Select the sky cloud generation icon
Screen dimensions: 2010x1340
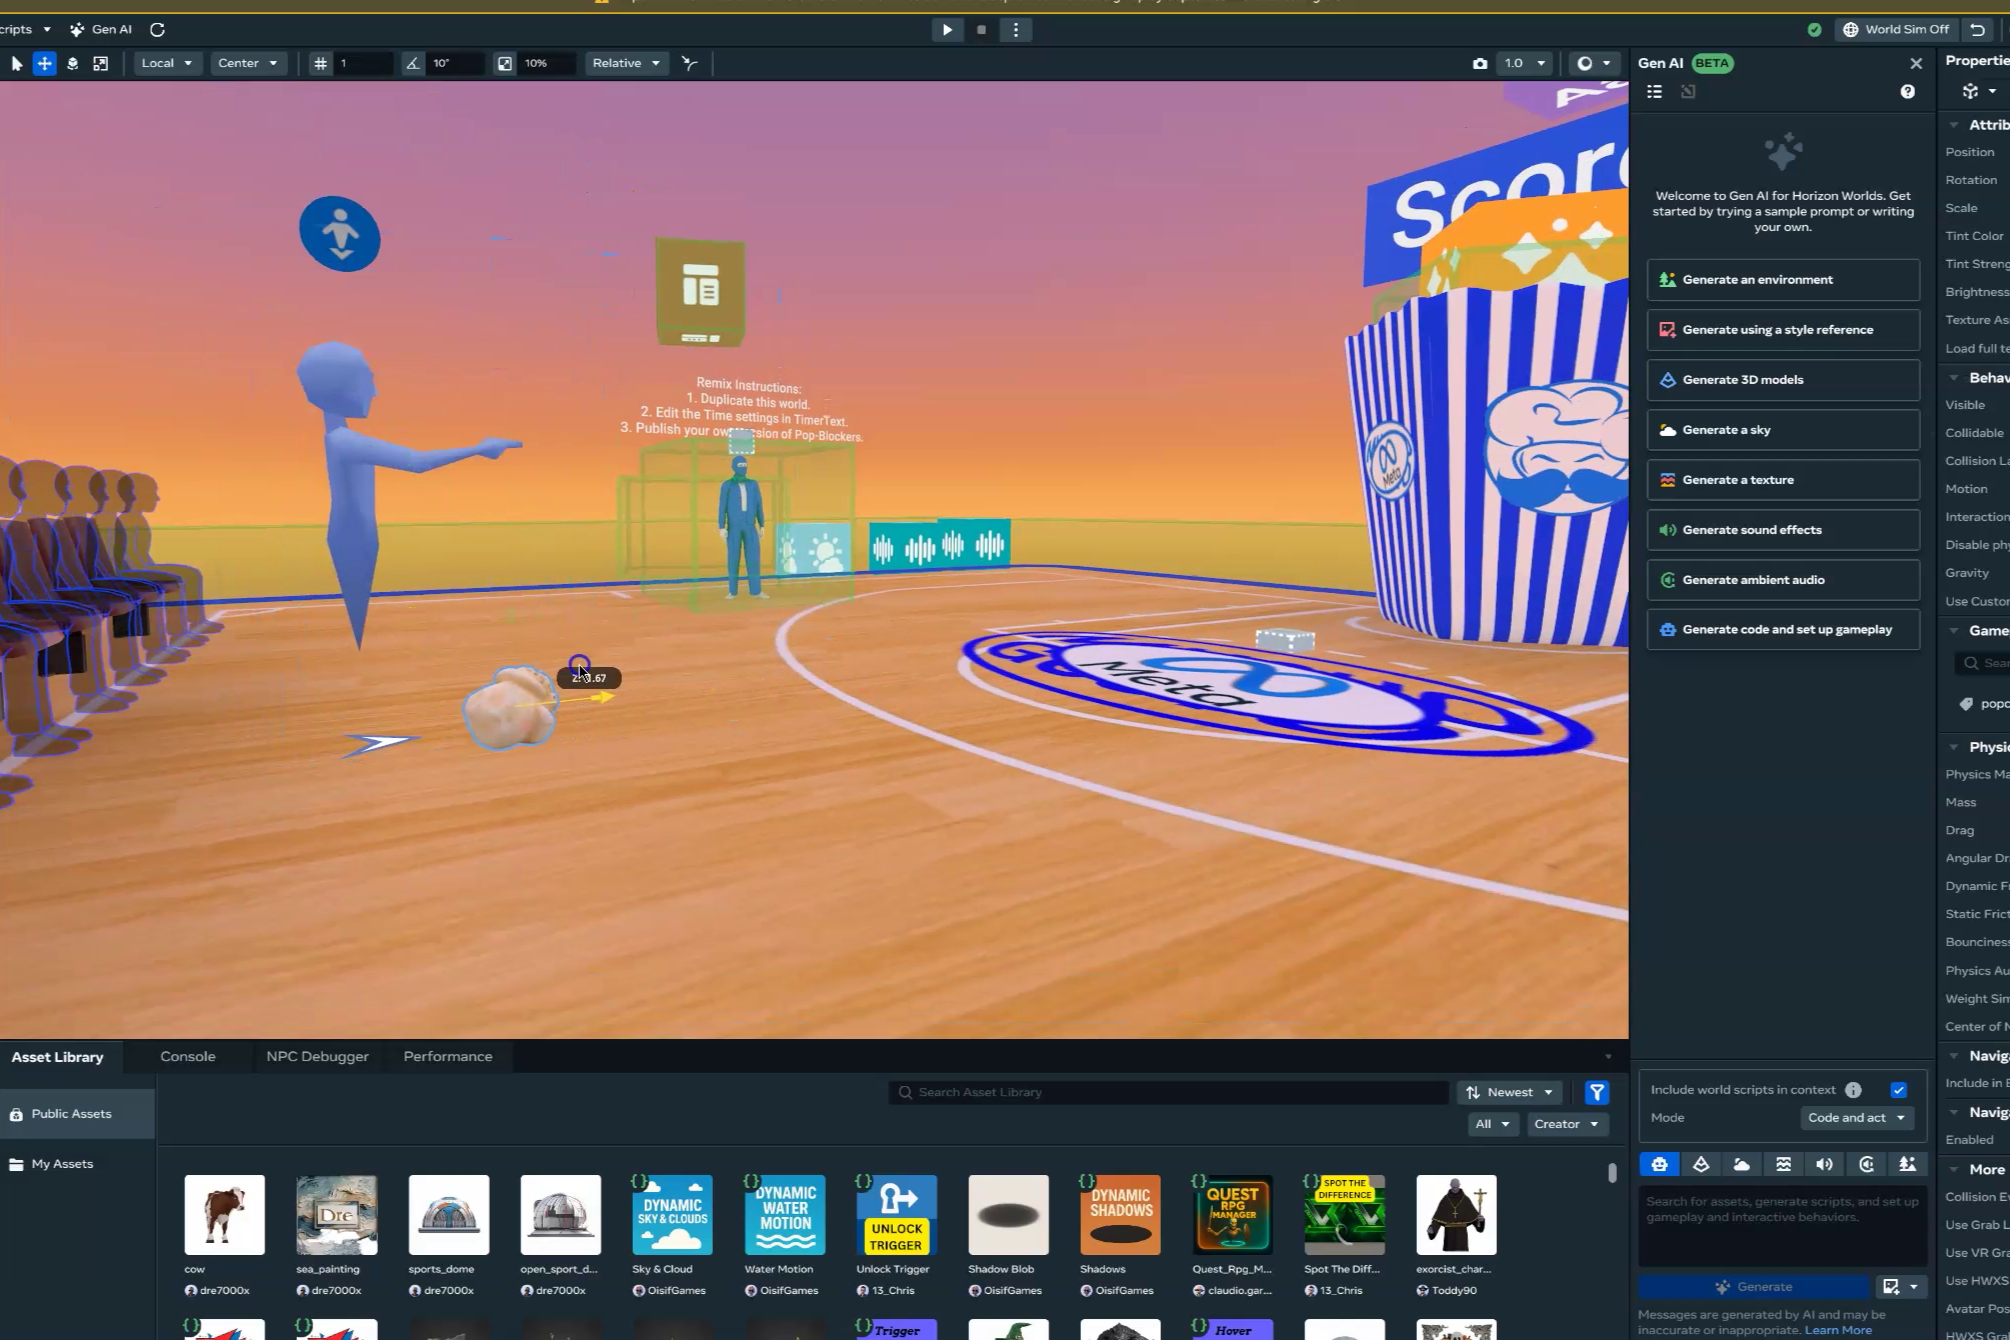tap(1742, 1164)
